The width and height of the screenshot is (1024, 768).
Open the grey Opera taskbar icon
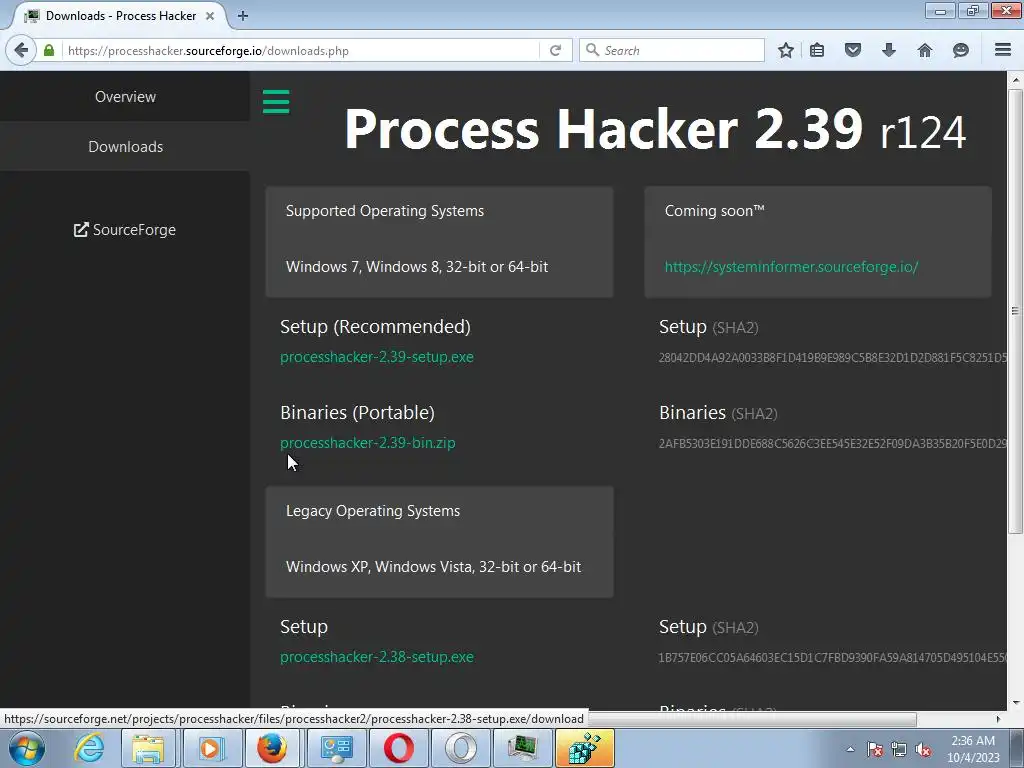pos(461,748)
